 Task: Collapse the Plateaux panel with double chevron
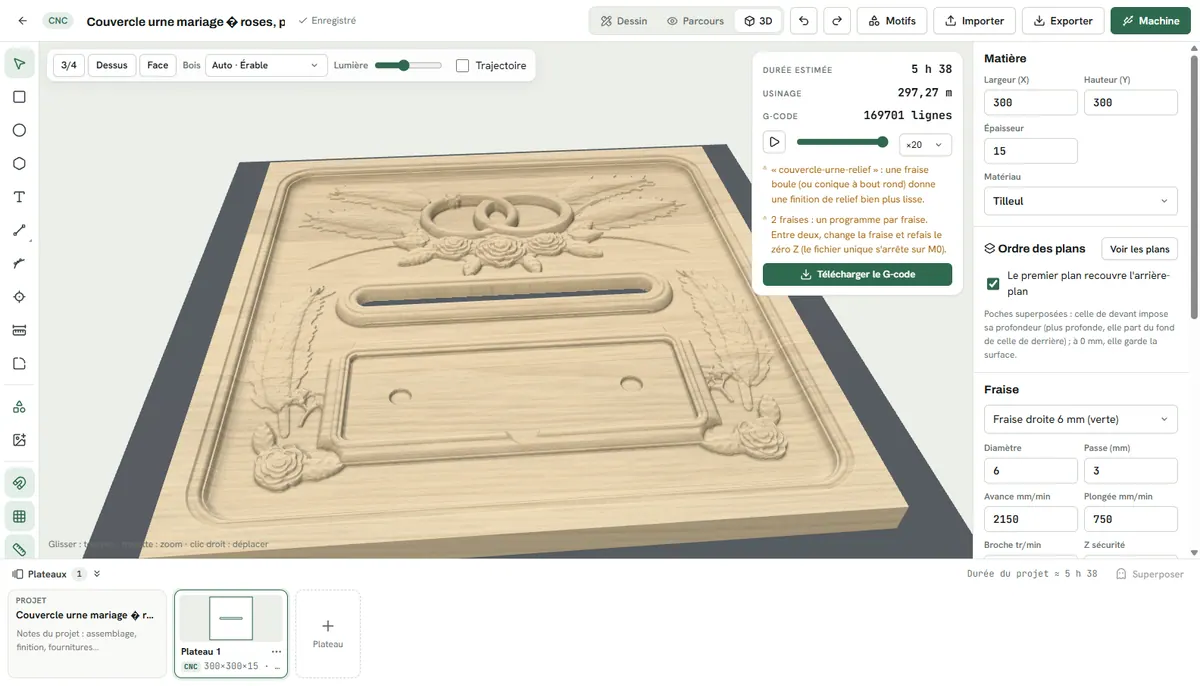pyautogui.click(x=97, y=574)
